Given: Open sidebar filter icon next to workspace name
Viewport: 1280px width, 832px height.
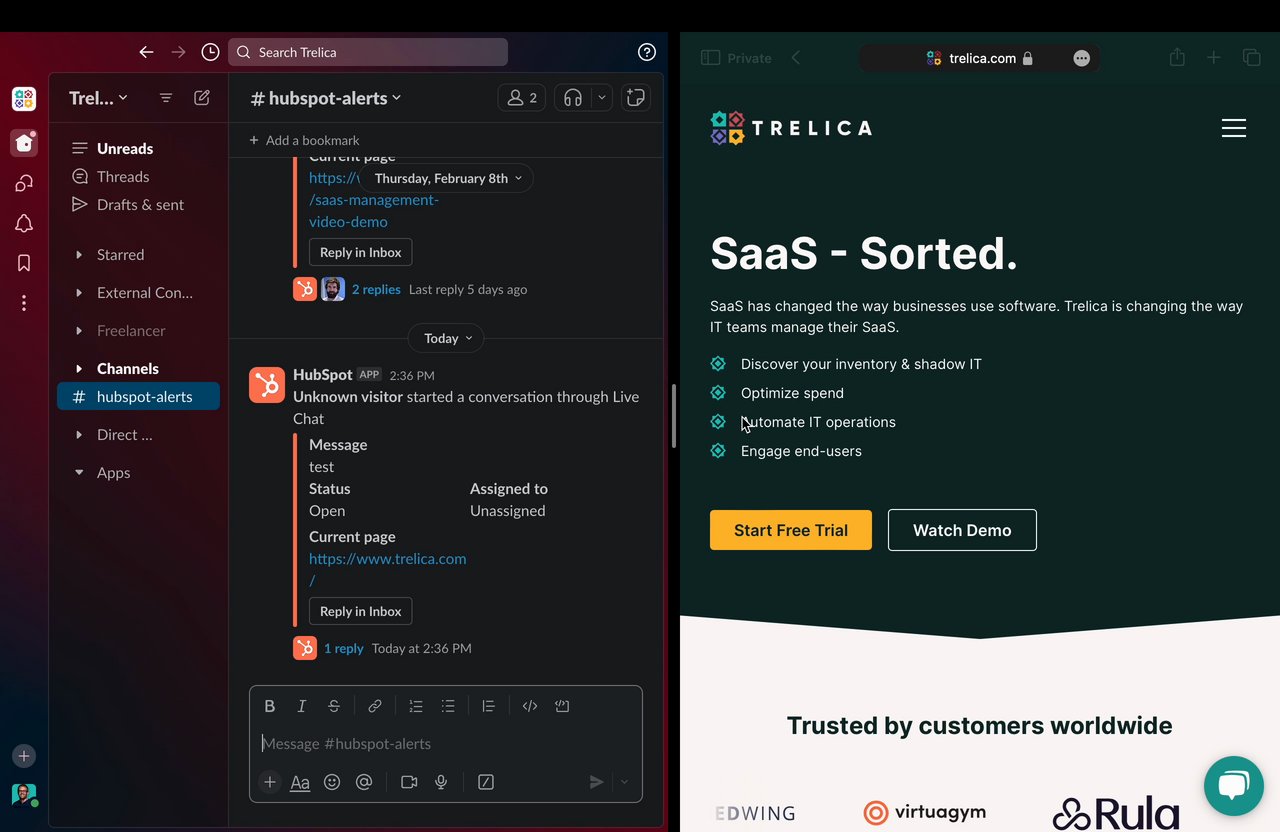Looking at the screenshot, I should pos(166,98).
